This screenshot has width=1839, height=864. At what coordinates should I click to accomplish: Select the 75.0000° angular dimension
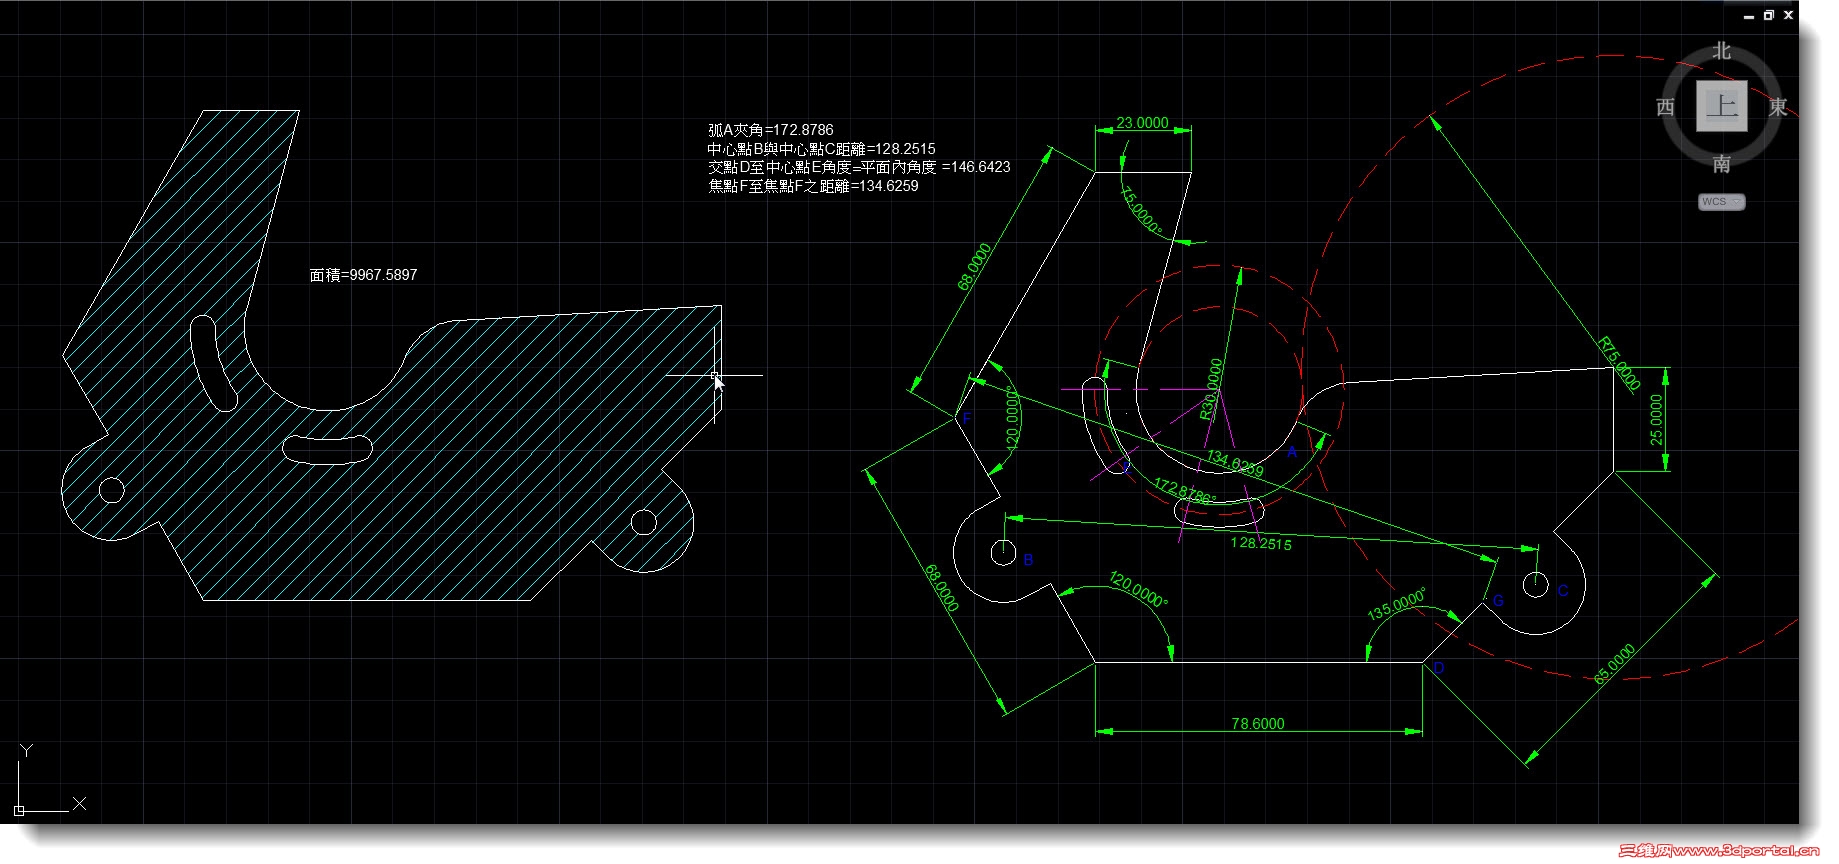point(1141,211)
